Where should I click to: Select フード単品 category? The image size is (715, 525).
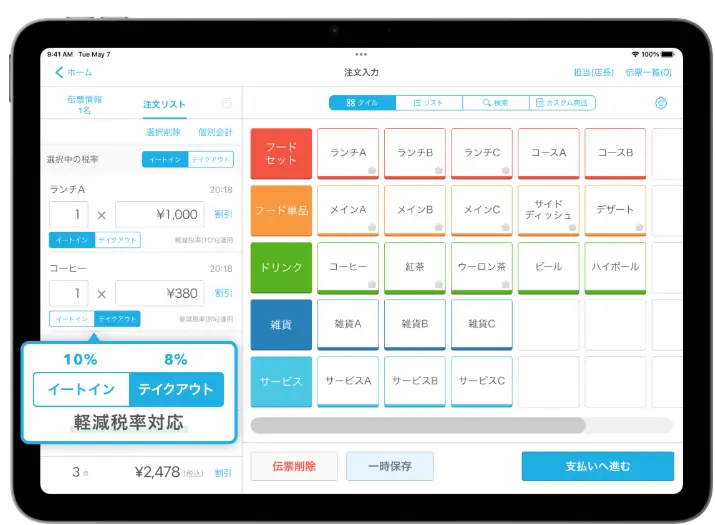coord(281,211)
